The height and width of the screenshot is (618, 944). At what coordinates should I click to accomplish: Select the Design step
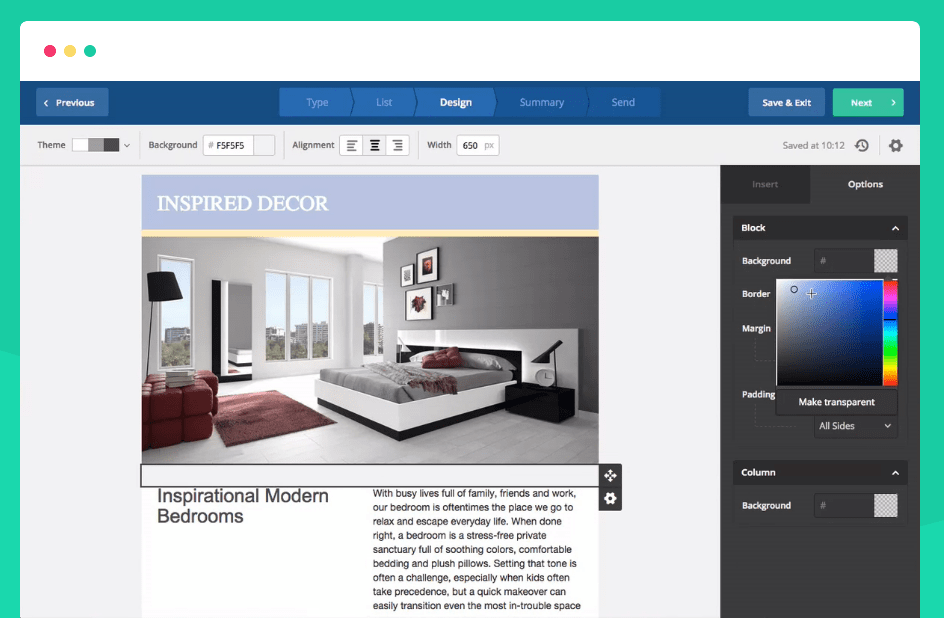(456, 102)
